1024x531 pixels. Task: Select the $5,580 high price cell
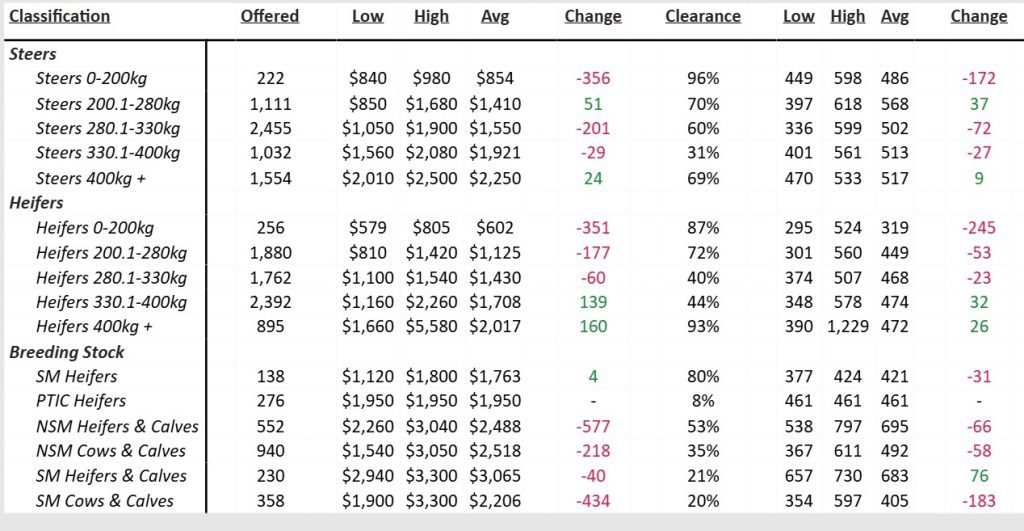tap(431, 327)
